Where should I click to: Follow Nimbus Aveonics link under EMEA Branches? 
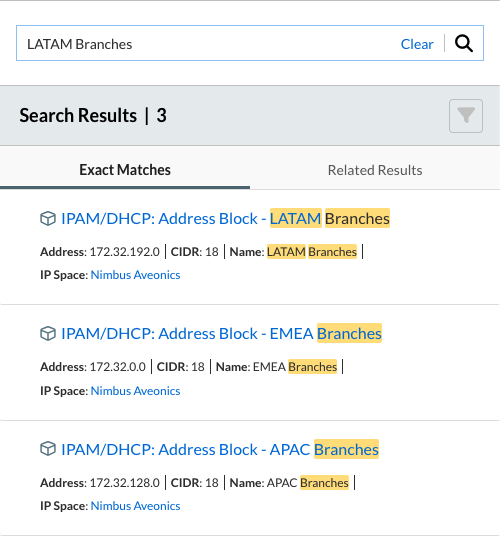135,391
